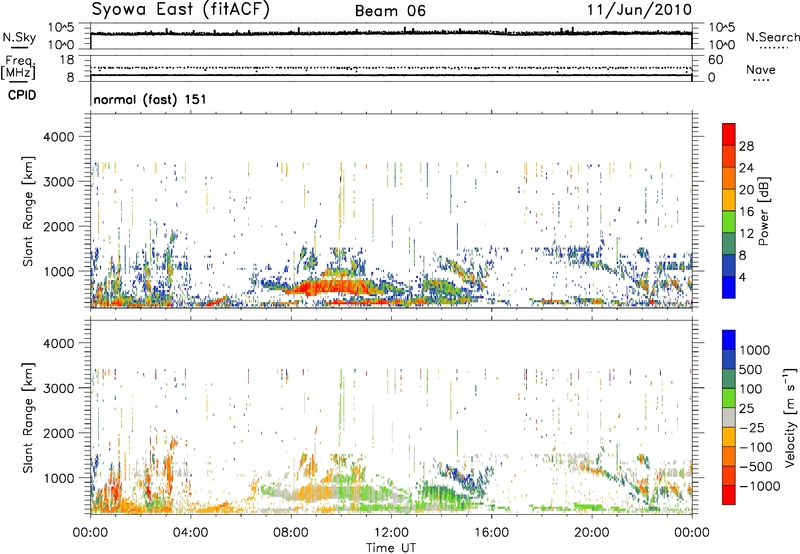800x554 pixels.
Task: Click the '12:00' time axis label
Action: tap(391, 533)
